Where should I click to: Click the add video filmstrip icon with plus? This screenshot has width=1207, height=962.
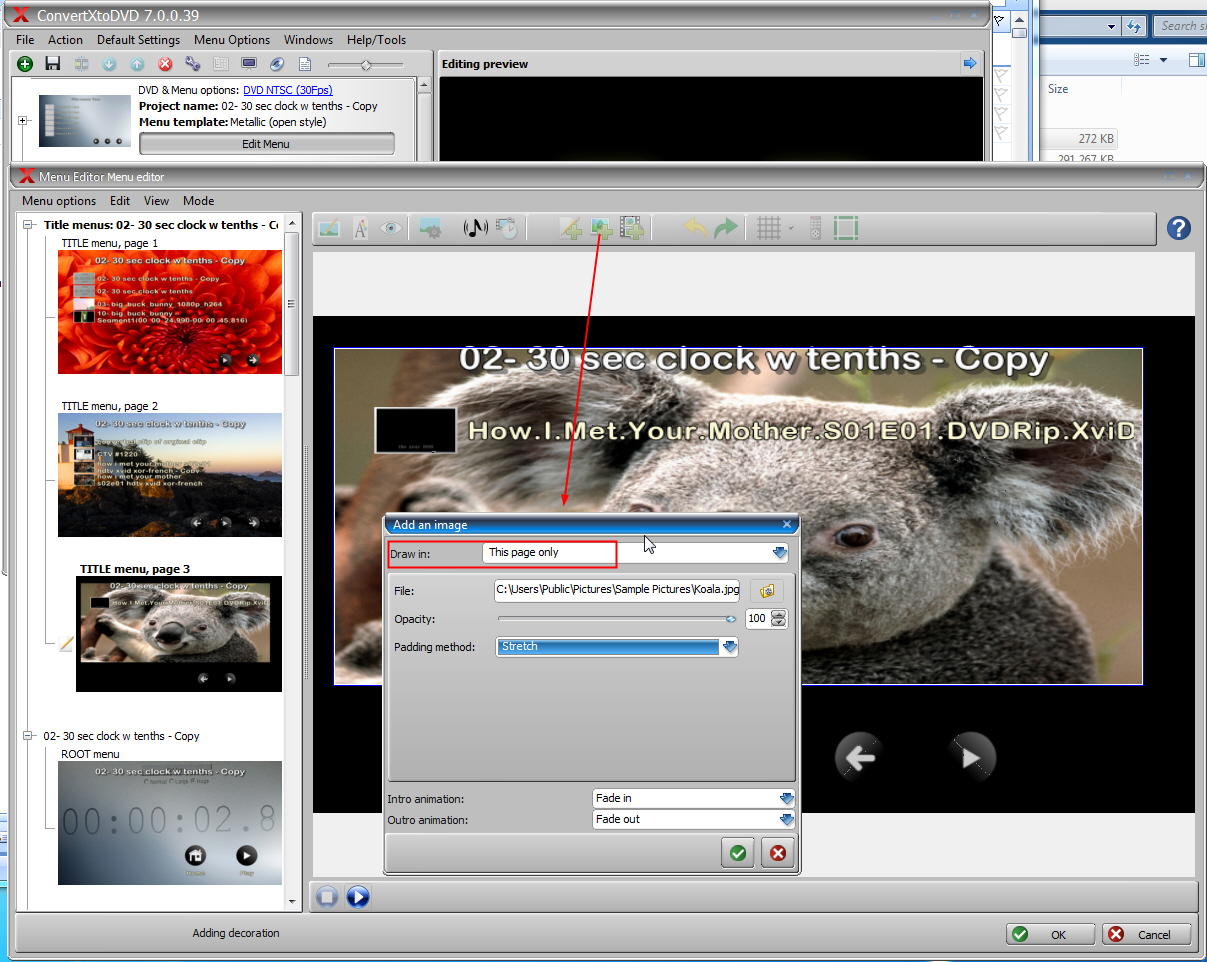click(632, 228)
